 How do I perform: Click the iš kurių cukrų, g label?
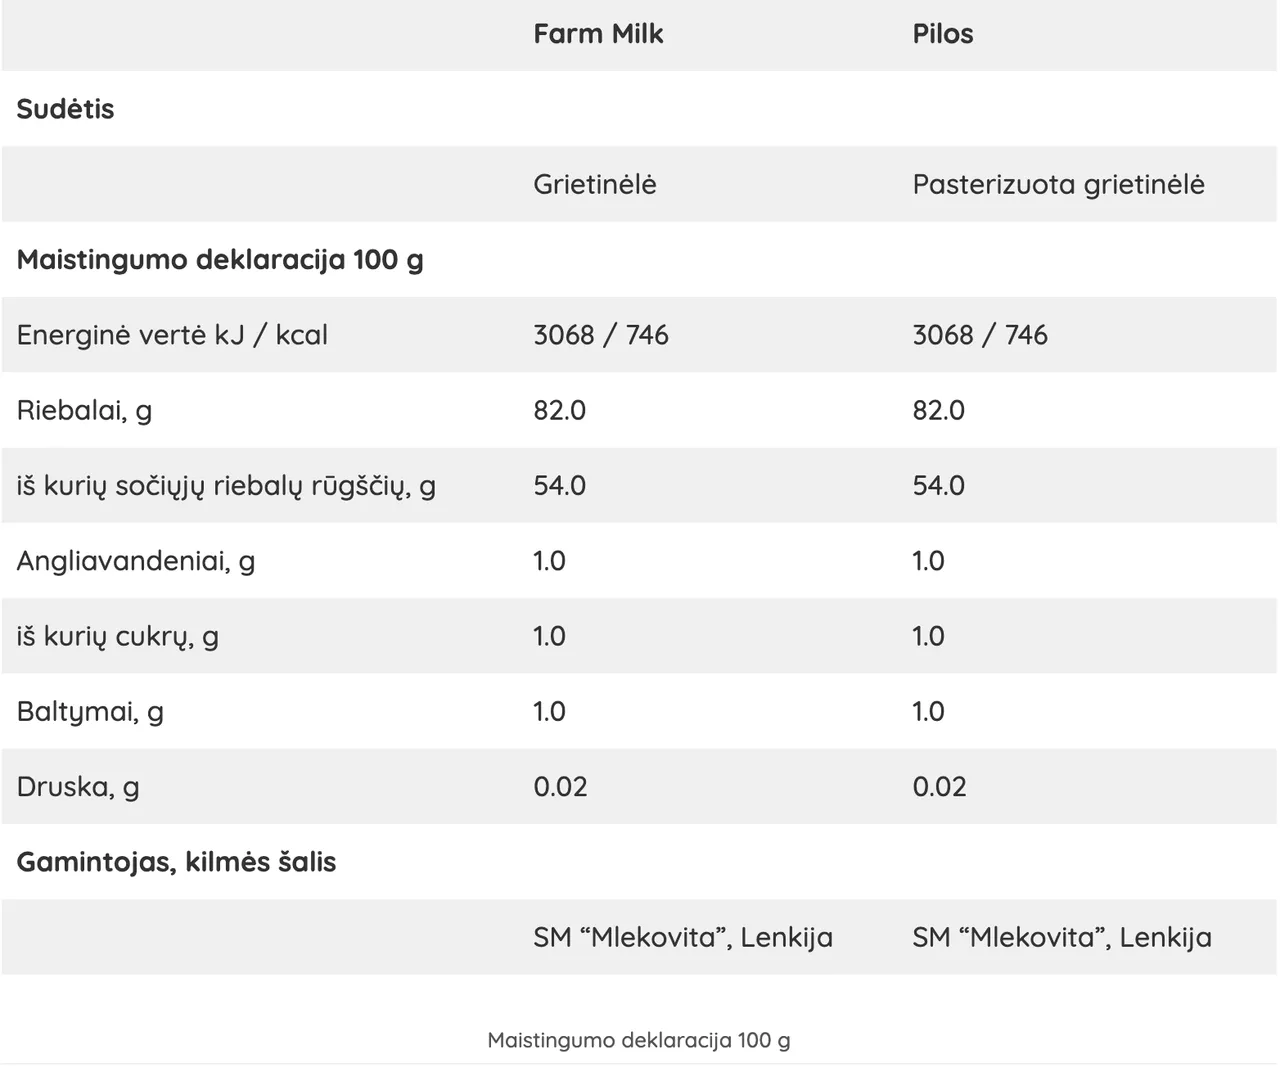(117, 636)
